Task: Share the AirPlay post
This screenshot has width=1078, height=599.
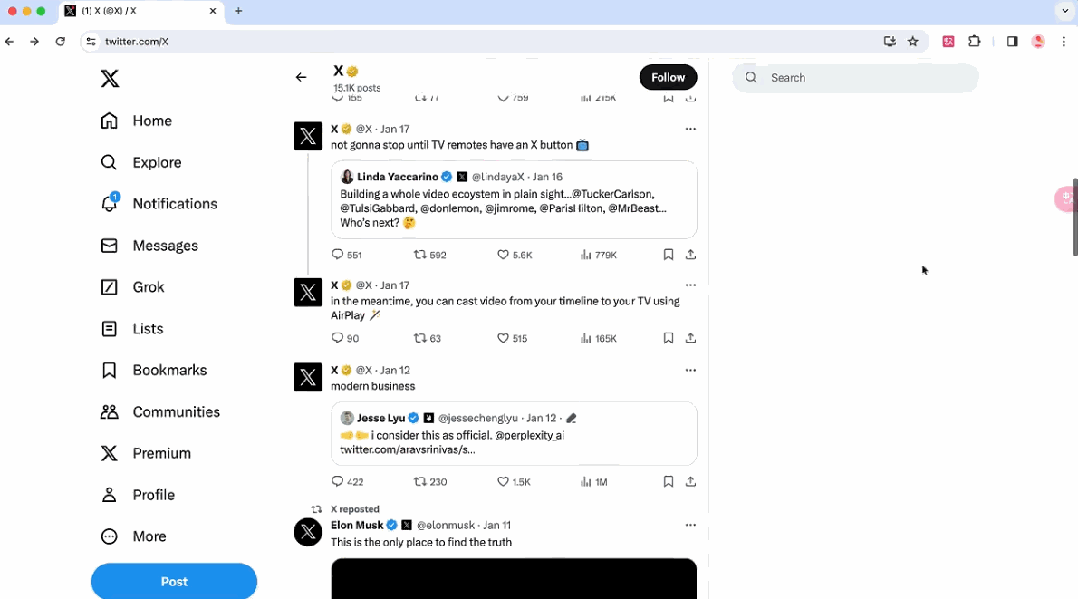Action: pos(691,338)
